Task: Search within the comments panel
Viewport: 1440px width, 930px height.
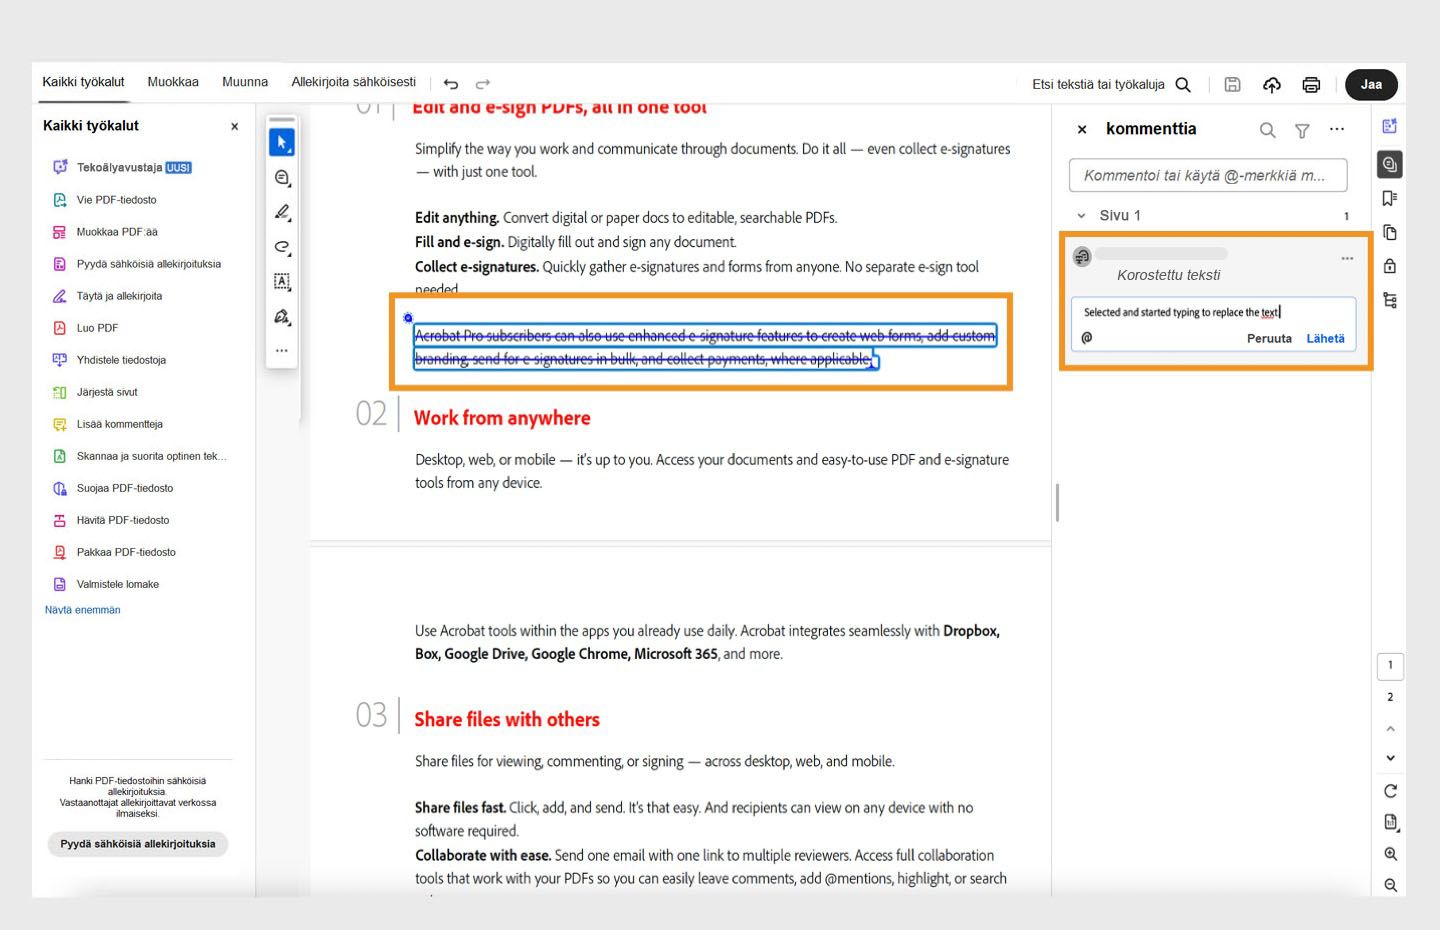Action: click(x=1267, y=130)
